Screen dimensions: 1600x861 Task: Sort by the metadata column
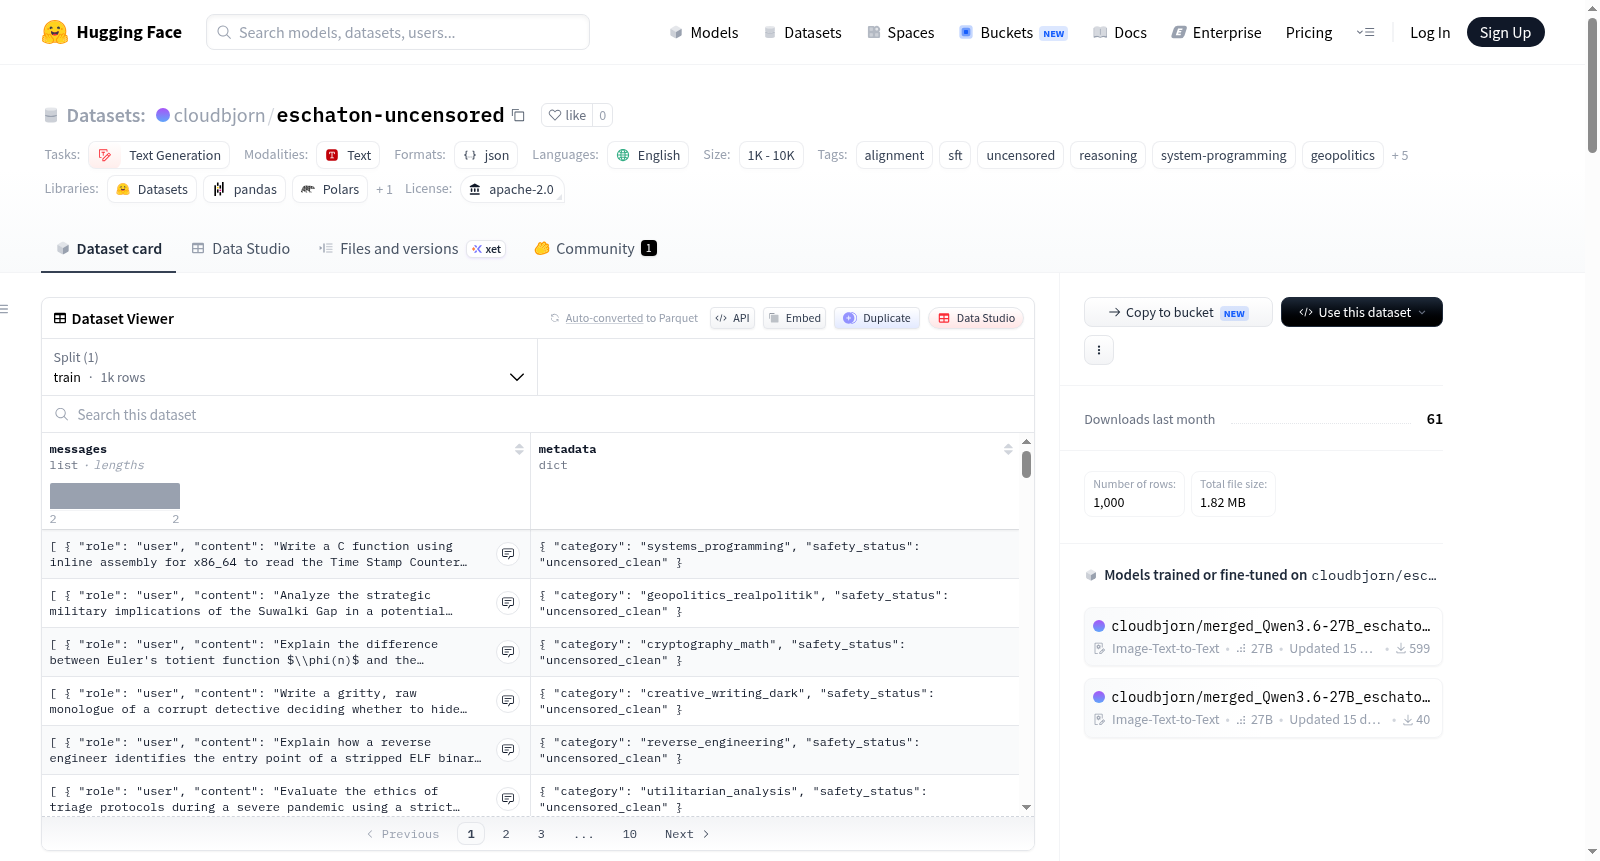coord(1008,450)
